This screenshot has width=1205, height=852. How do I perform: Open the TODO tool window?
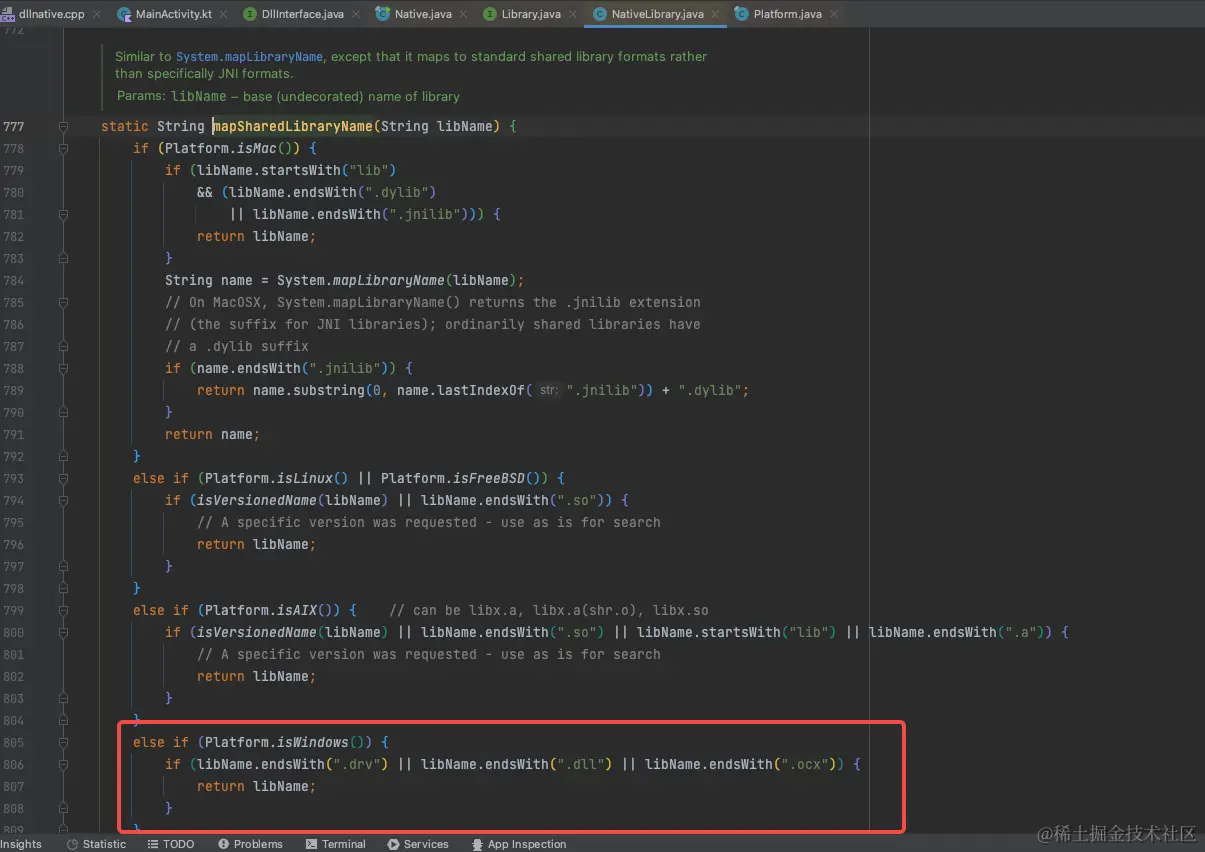coord(171,844)
